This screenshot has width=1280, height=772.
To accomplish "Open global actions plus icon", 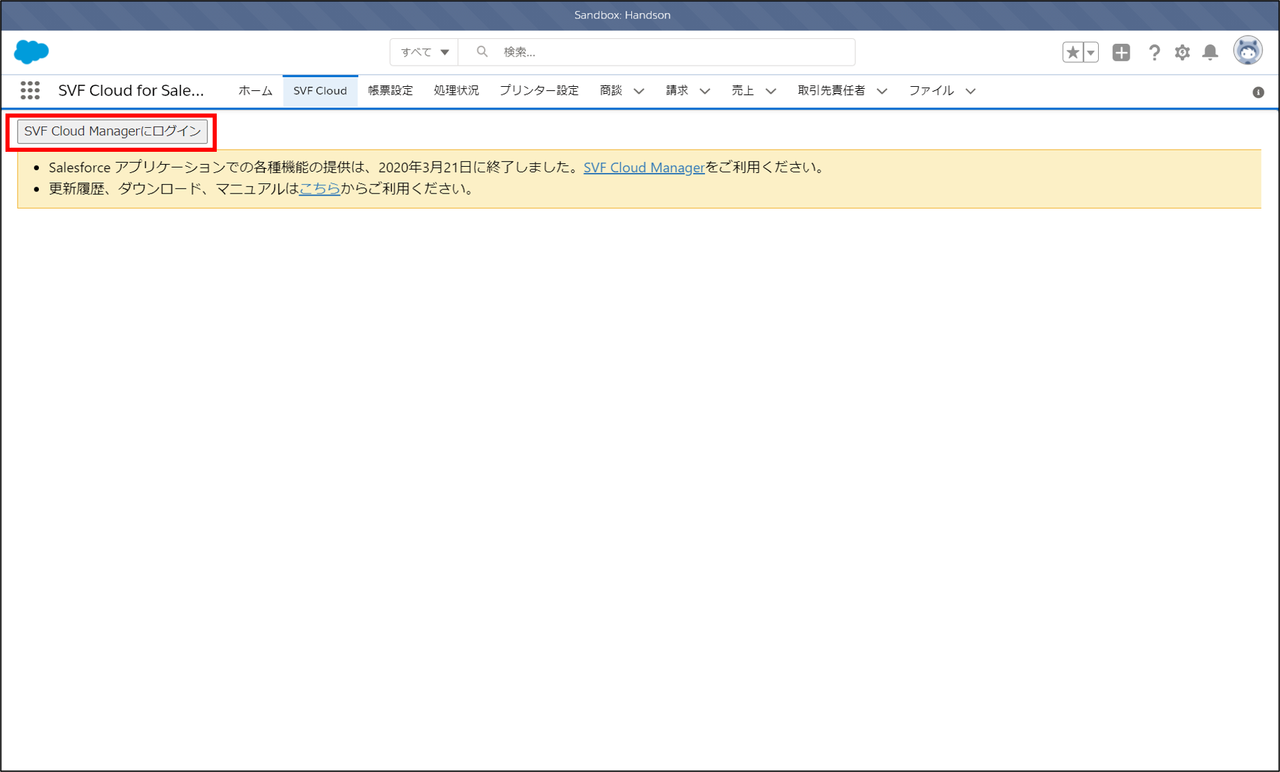I will [1122, 52].
